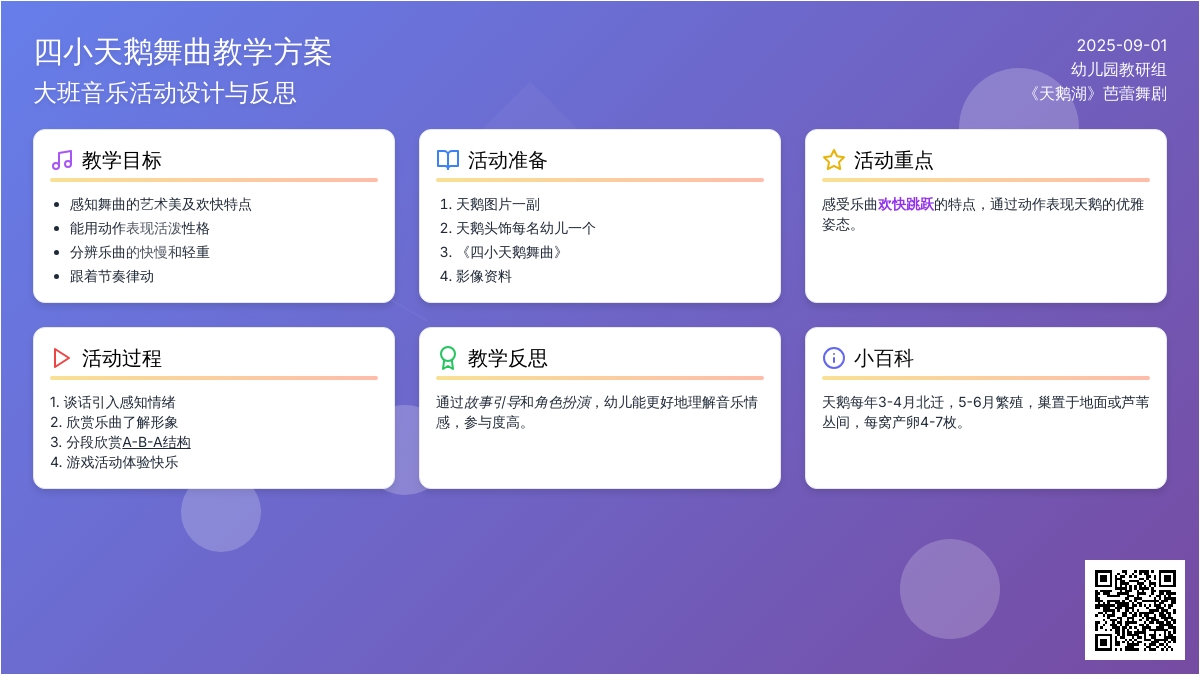1200x675 pixels.
Task: Click the QR code image
Action: click(1135, 610)
